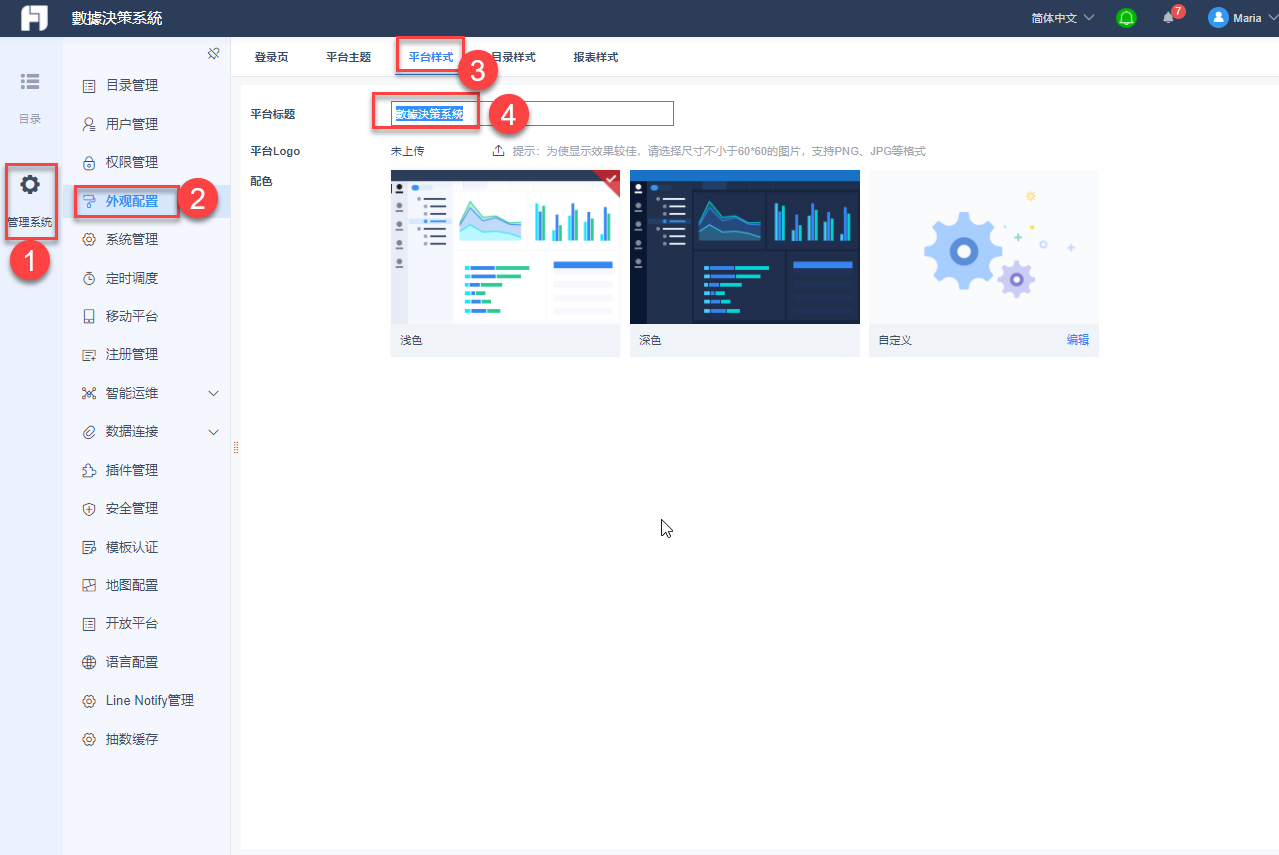The height and width of the screenshot is (855, 1279).
Task: Click the upload icon next to 未上传
Action: (498, 151)
